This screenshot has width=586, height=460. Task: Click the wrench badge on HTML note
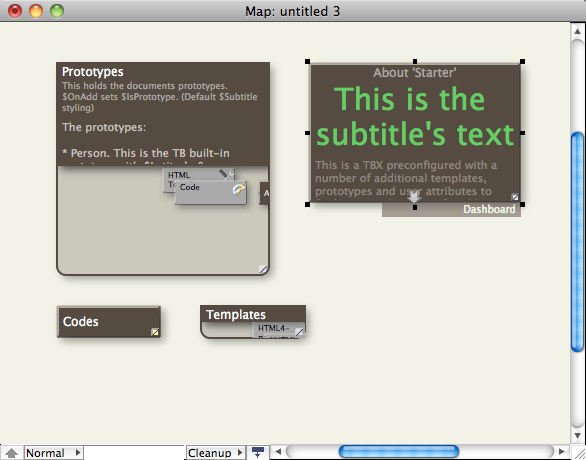226,175
